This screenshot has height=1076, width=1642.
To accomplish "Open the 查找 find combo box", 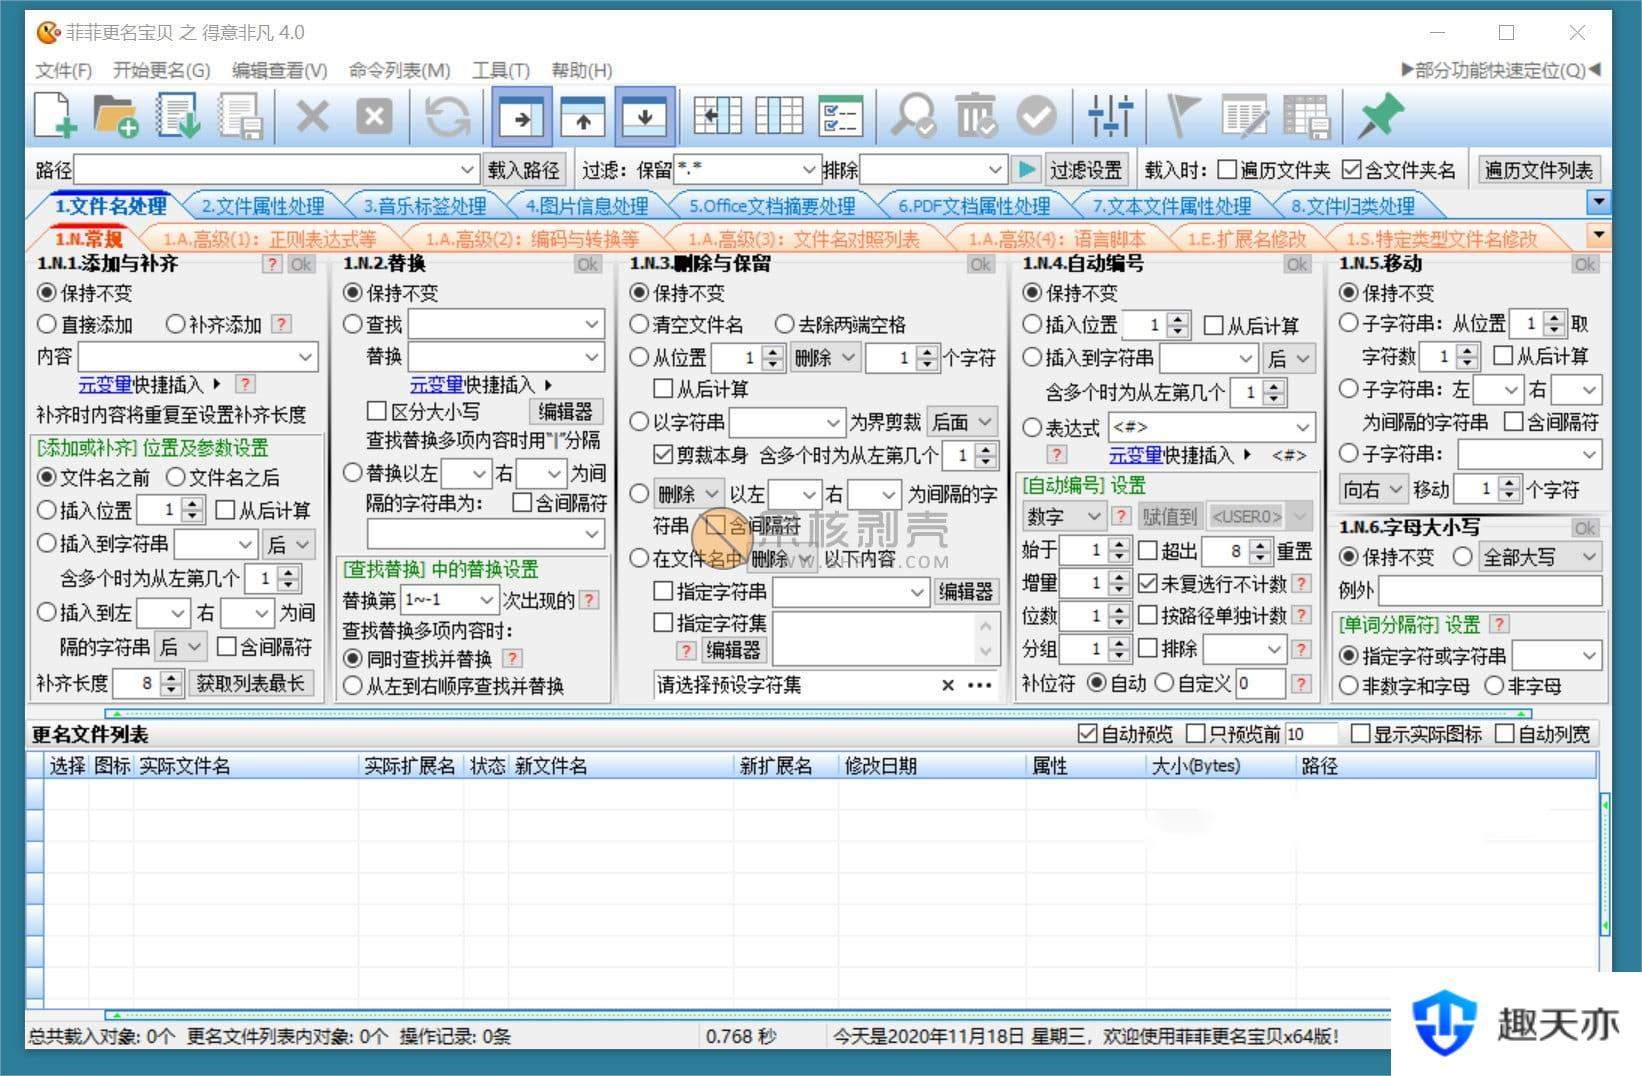I will click(x=591, y=324).
